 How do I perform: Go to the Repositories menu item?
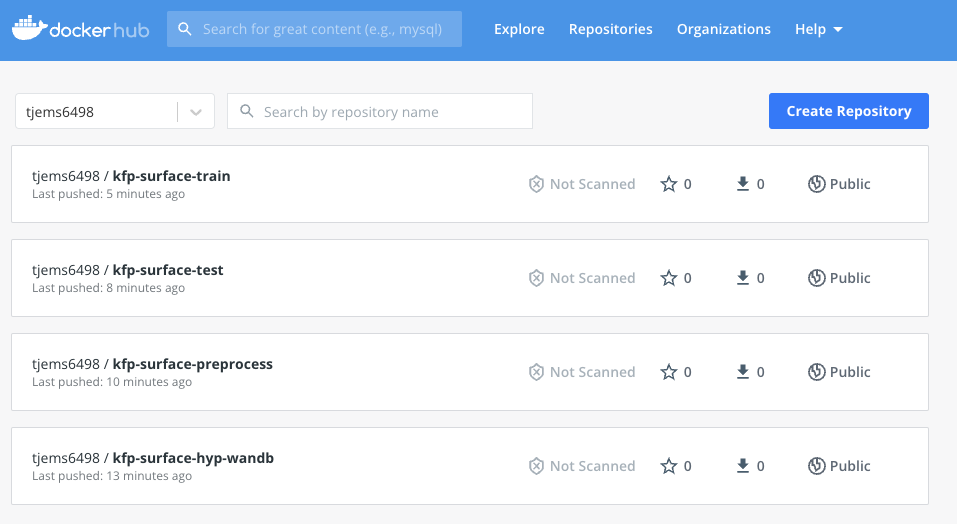(x=610, y=29)
